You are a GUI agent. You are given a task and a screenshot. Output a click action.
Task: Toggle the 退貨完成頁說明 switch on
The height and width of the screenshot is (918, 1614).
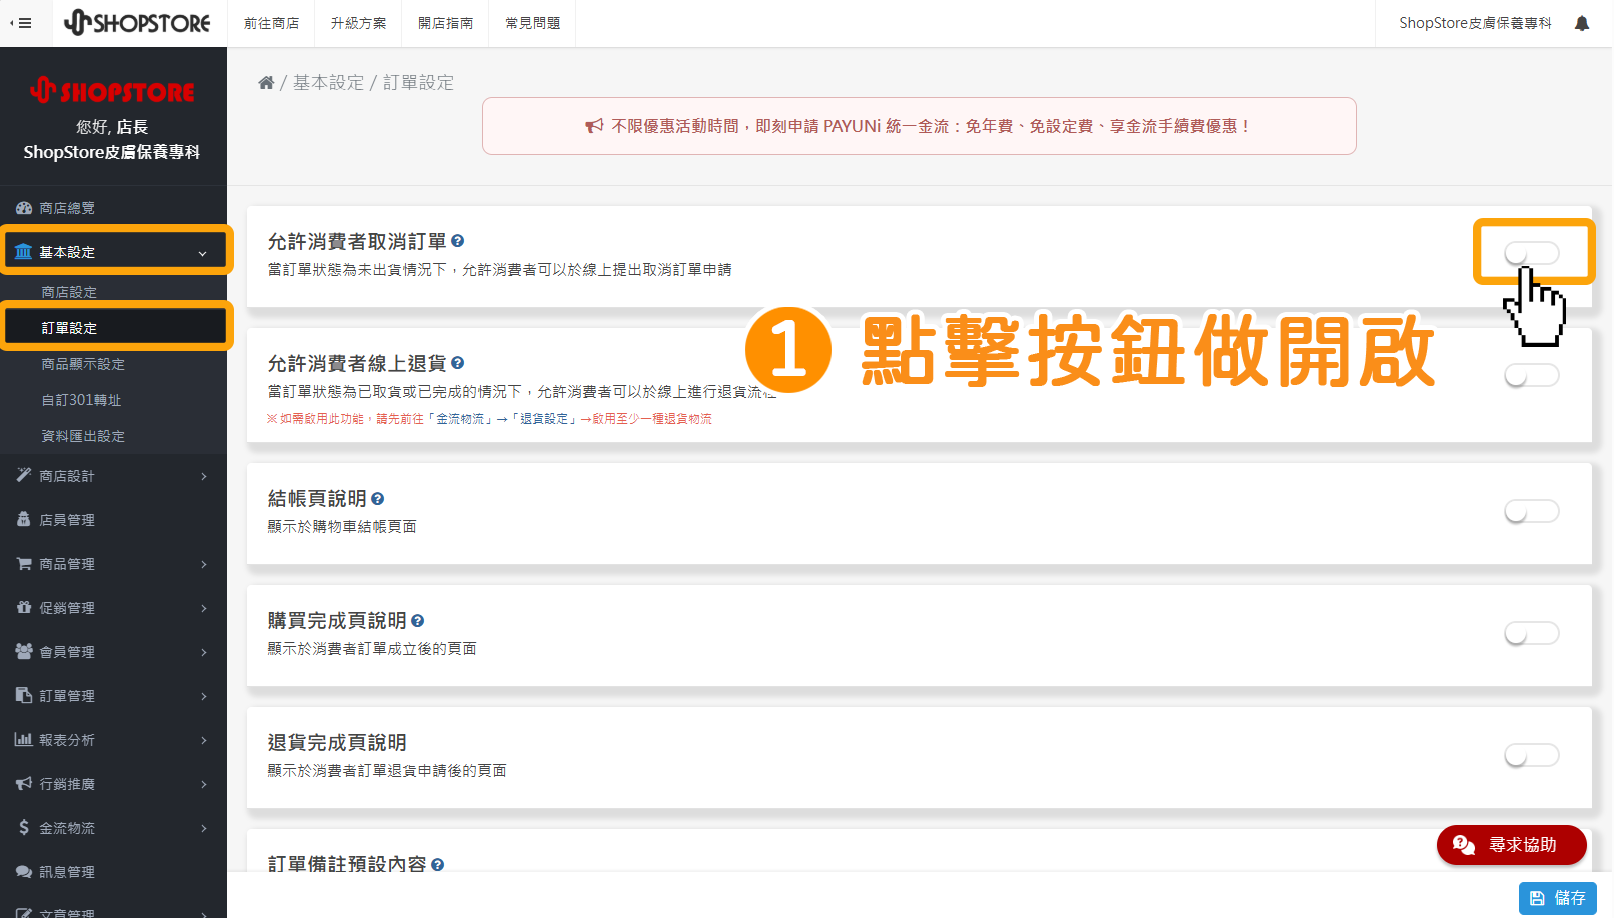tap(1531, 755)
